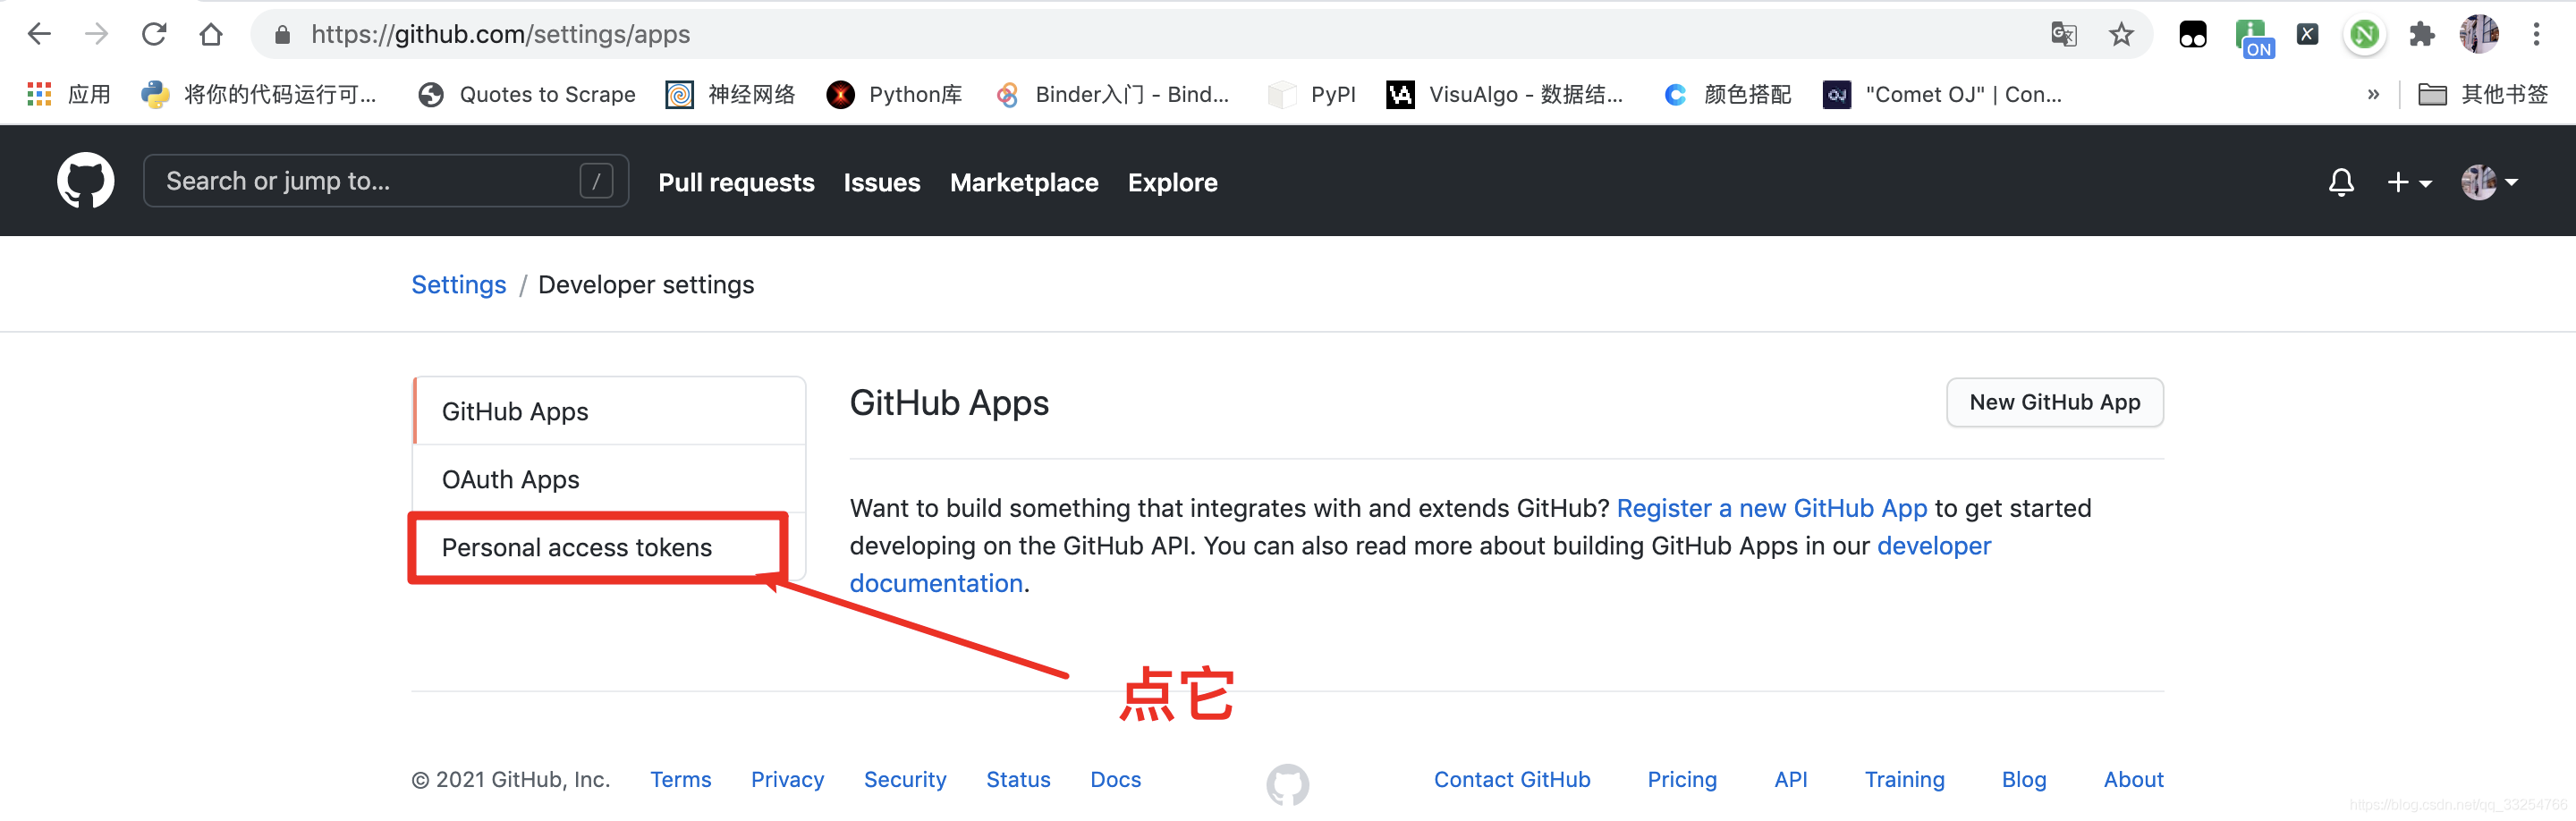Open GitHub notifications bell

[x=2341, y=182]
